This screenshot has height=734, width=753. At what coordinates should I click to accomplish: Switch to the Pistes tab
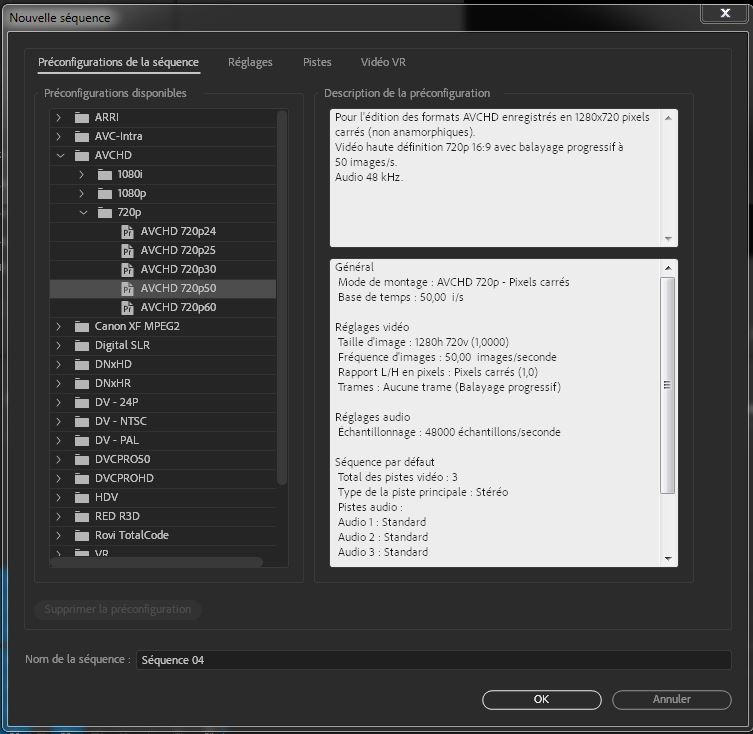pyautogui.click(x=317, y=62)
